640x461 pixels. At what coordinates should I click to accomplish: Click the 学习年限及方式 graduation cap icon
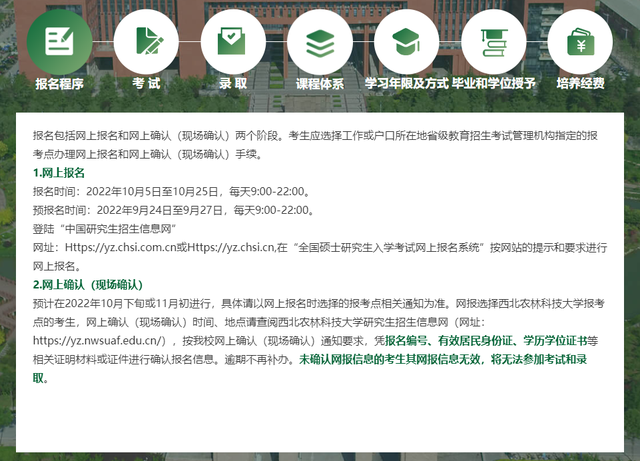(x=407, y=42)
